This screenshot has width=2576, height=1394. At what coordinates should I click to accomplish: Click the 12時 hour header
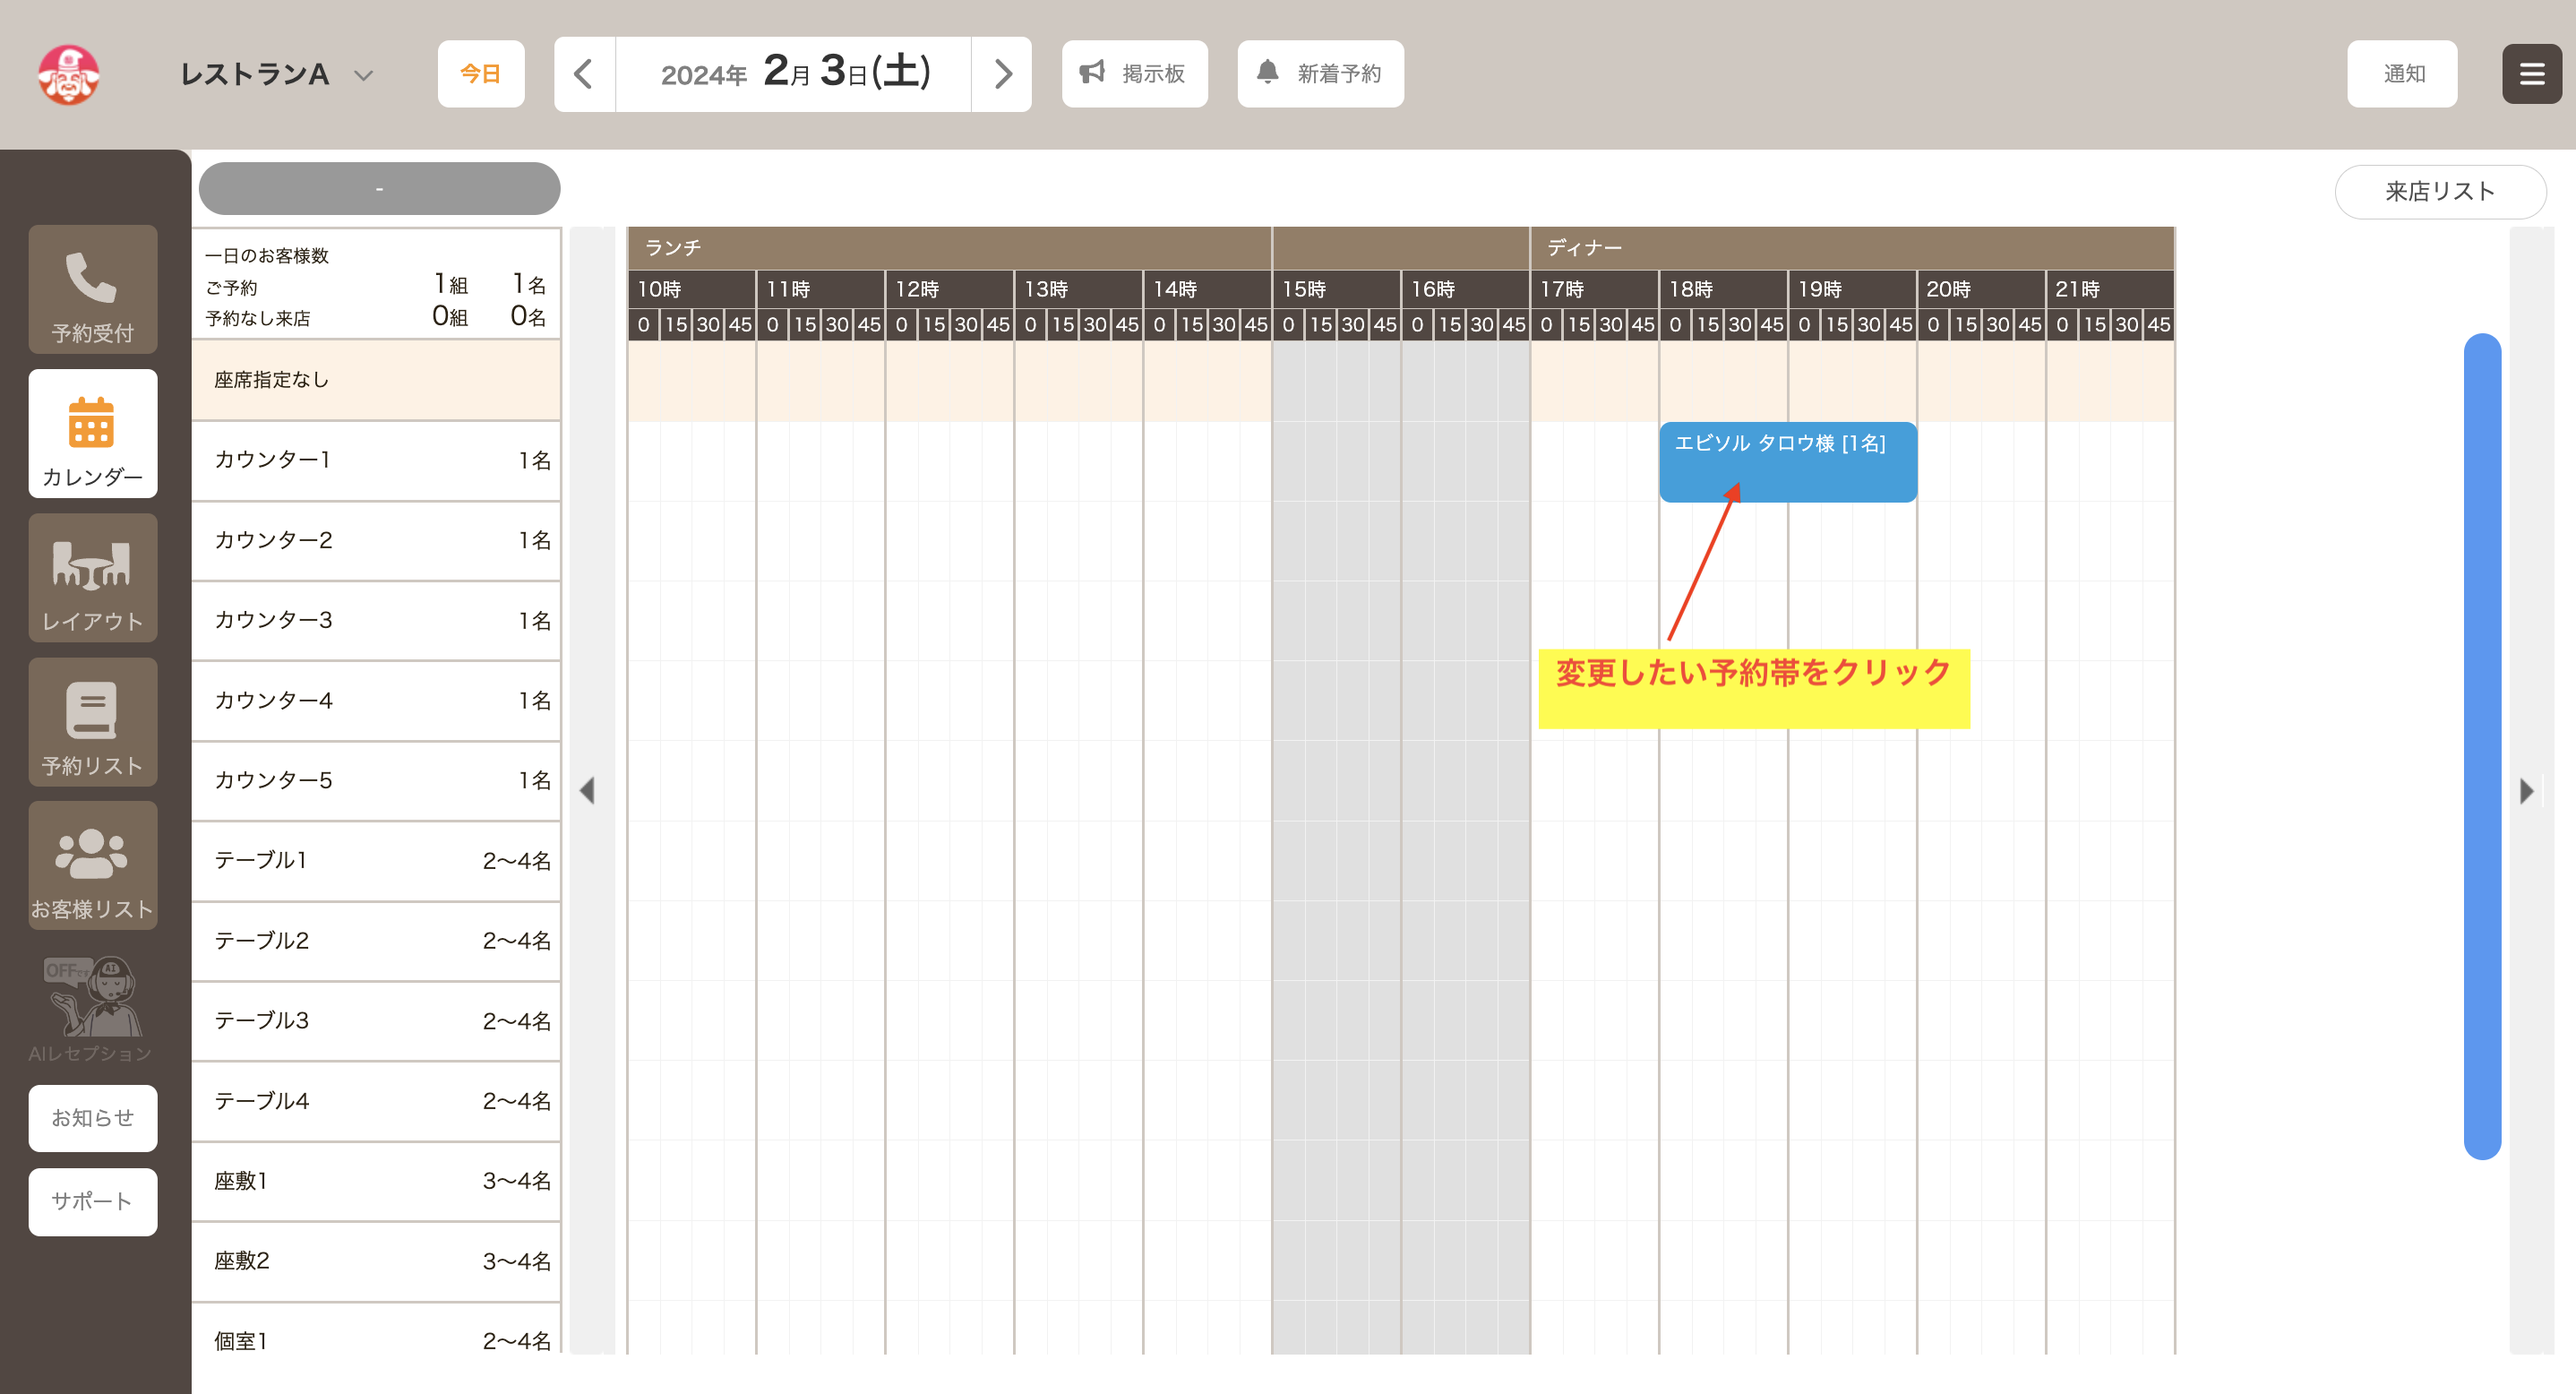[x=950, y=289]
